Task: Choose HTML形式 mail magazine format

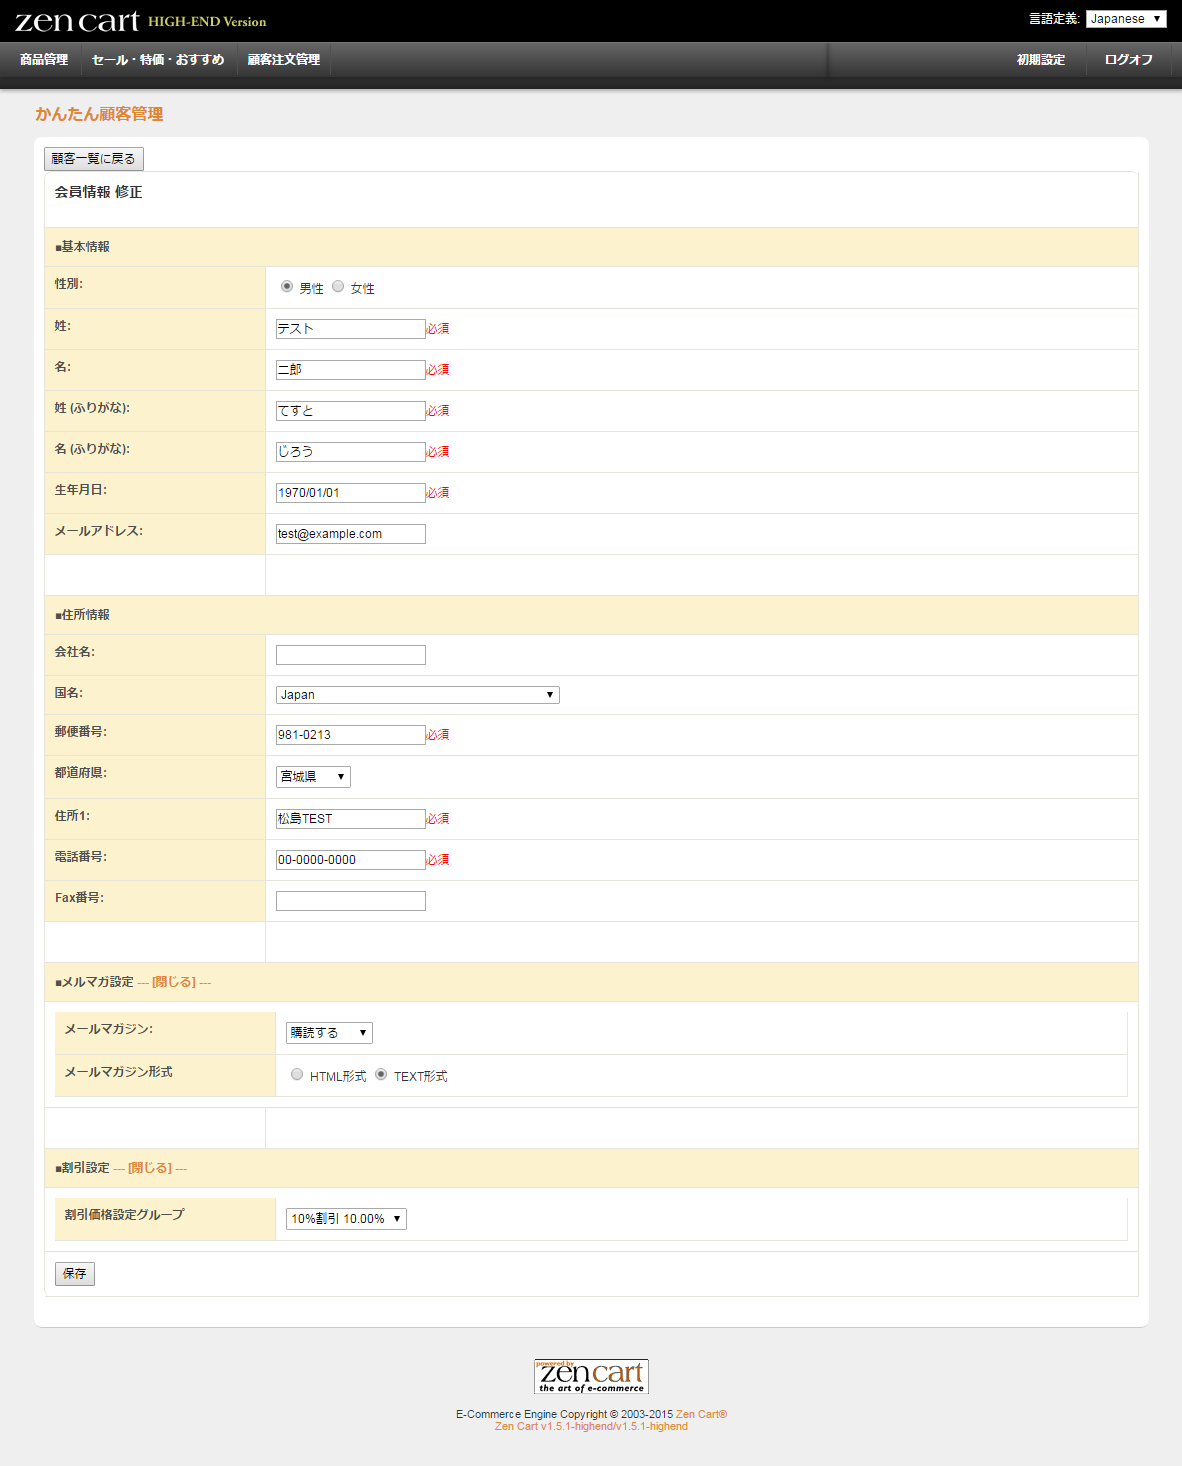Action: 297,1075
